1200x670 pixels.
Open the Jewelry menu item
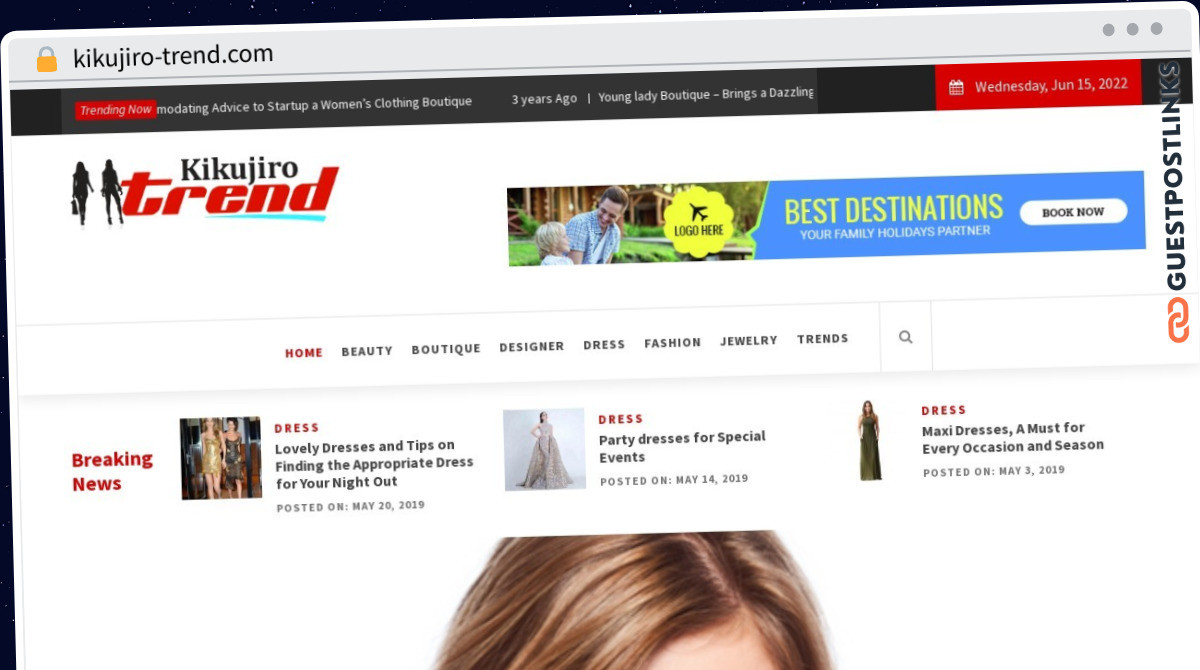748,340
